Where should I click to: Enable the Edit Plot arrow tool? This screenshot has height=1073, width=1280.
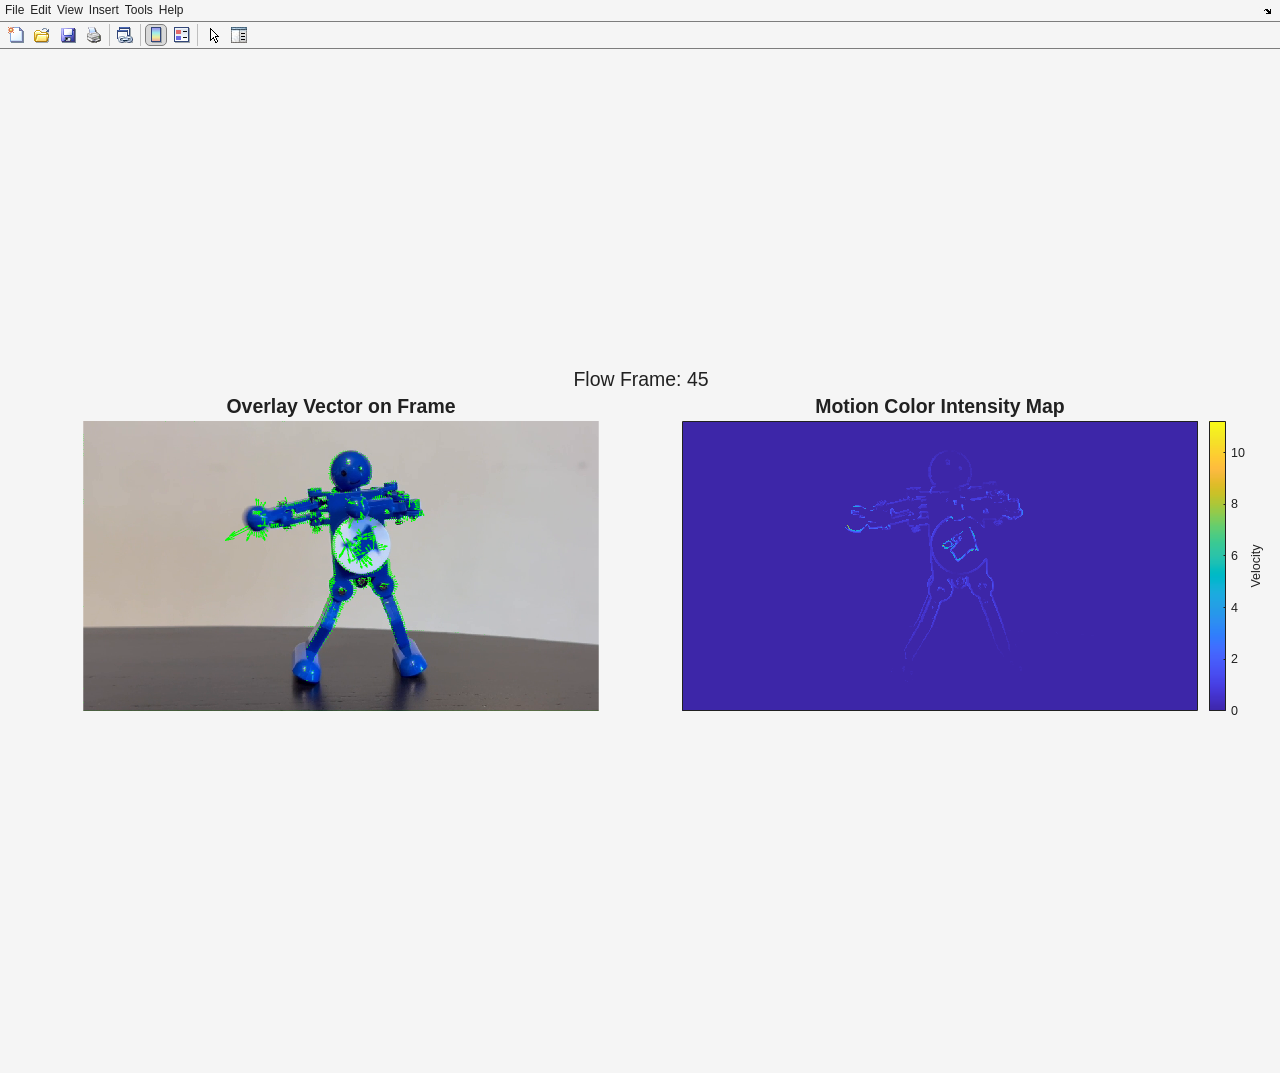[214, 35]
